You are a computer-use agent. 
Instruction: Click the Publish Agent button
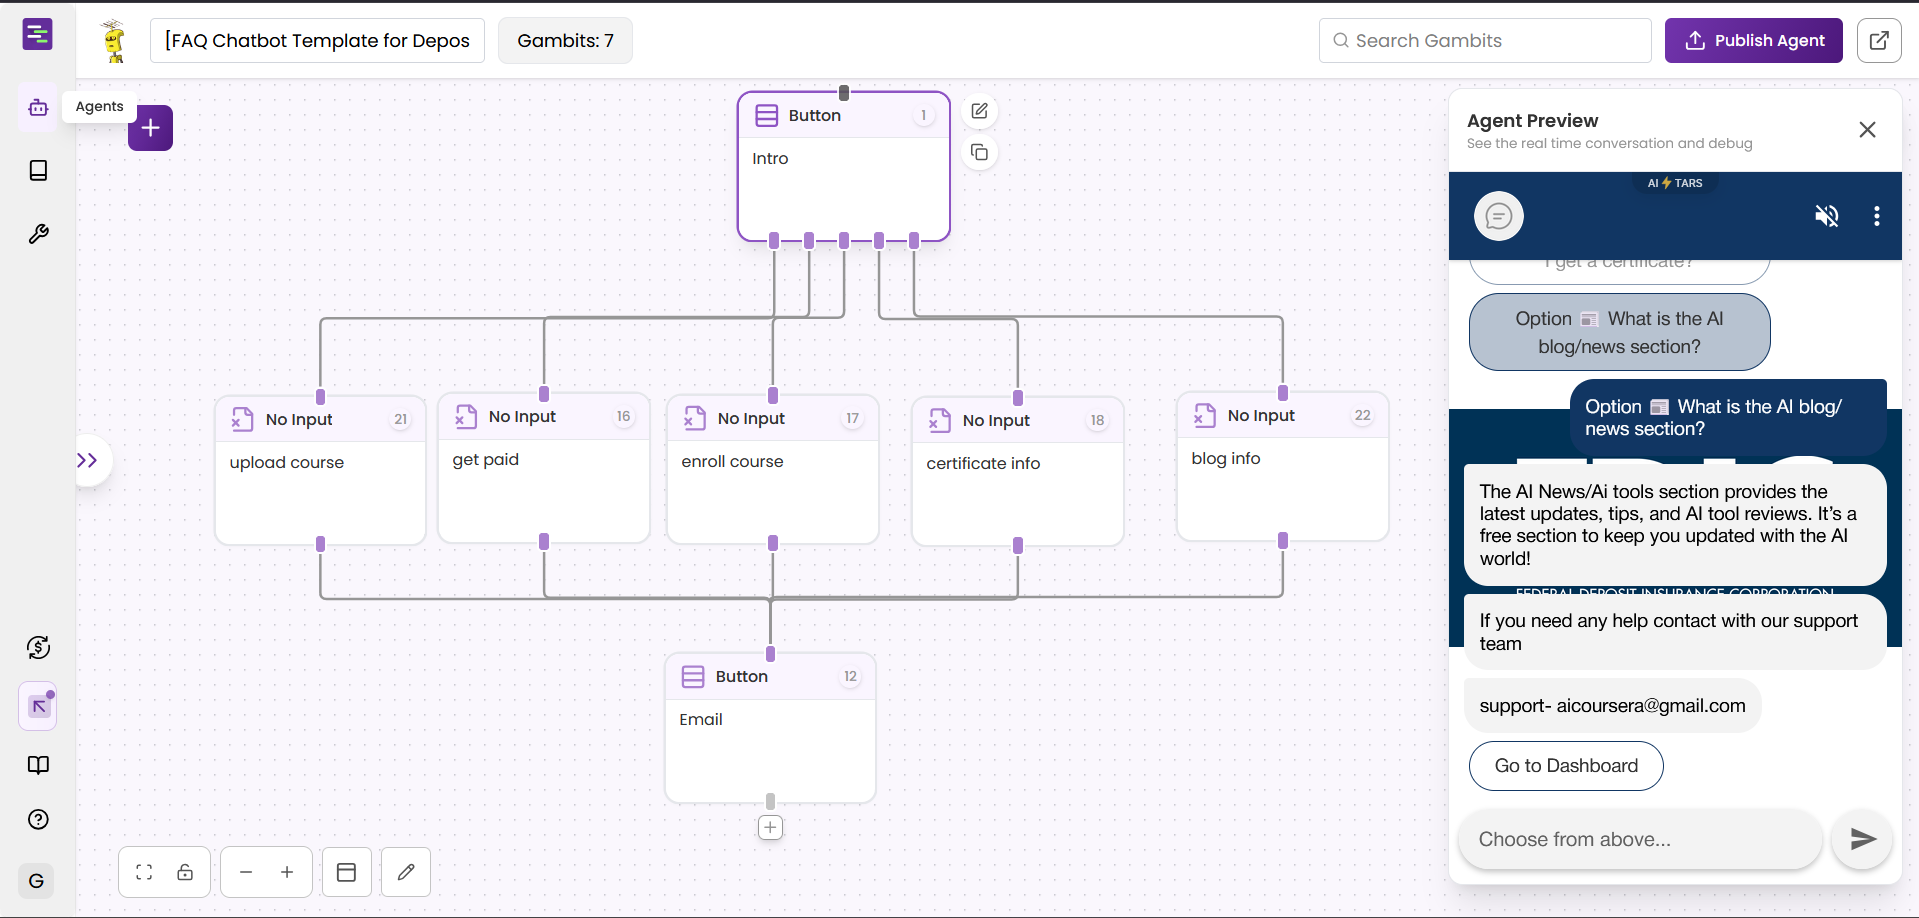pyautogui.click(x=1753, y=41)
